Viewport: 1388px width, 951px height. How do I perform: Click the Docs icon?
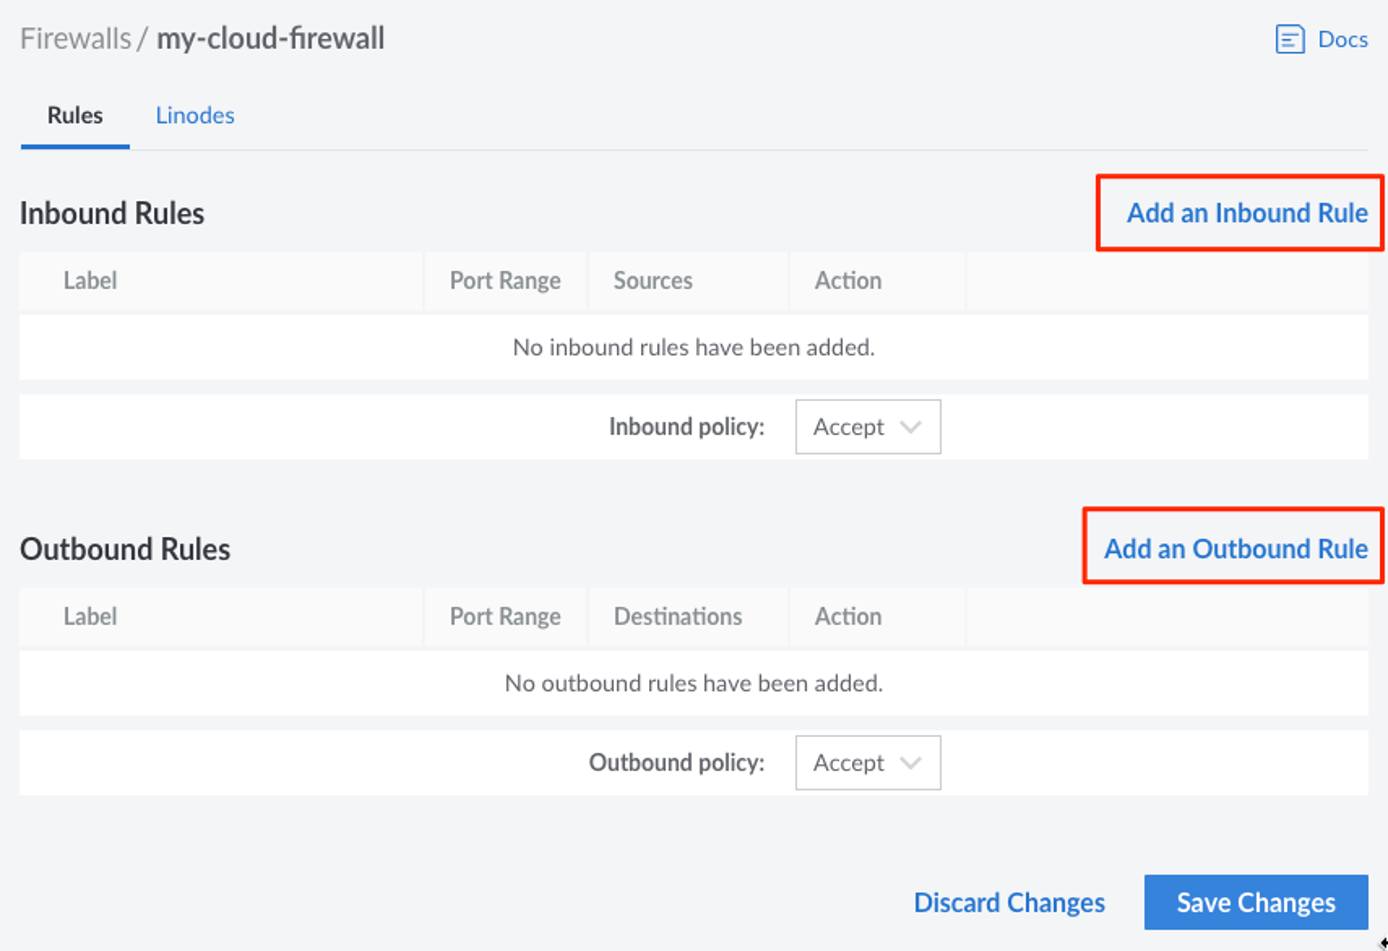1289,39
